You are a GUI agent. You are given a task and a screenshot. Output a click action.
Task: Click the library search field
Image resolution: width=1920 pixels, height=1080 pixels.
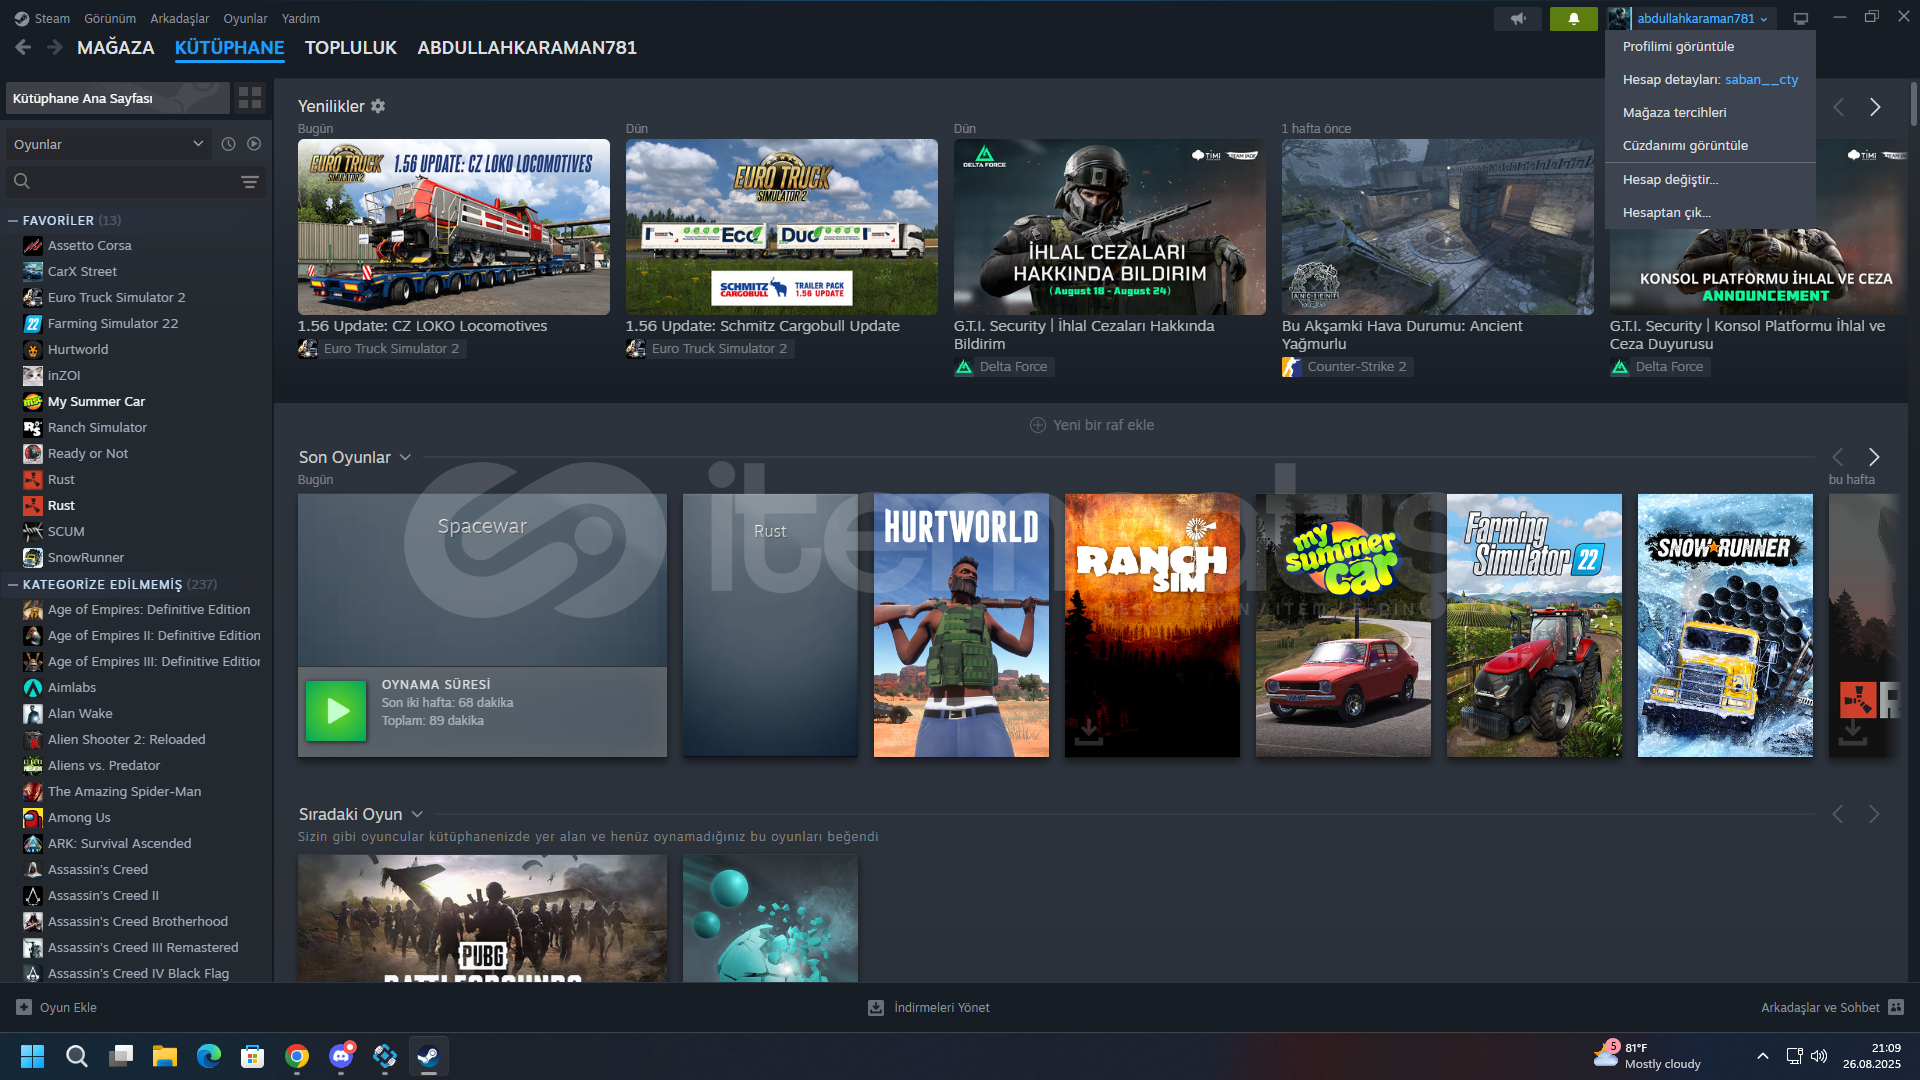tap(120, 181)
